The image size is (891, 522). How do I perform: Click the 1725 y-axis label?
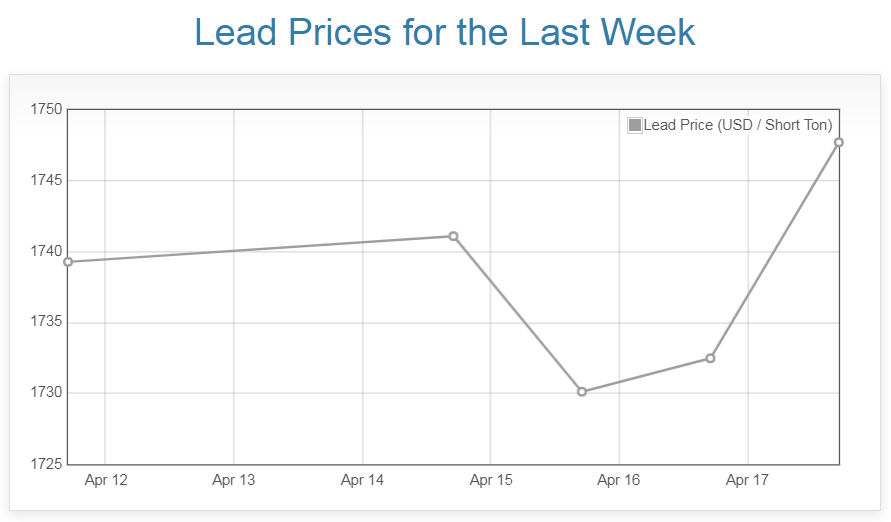45,464
